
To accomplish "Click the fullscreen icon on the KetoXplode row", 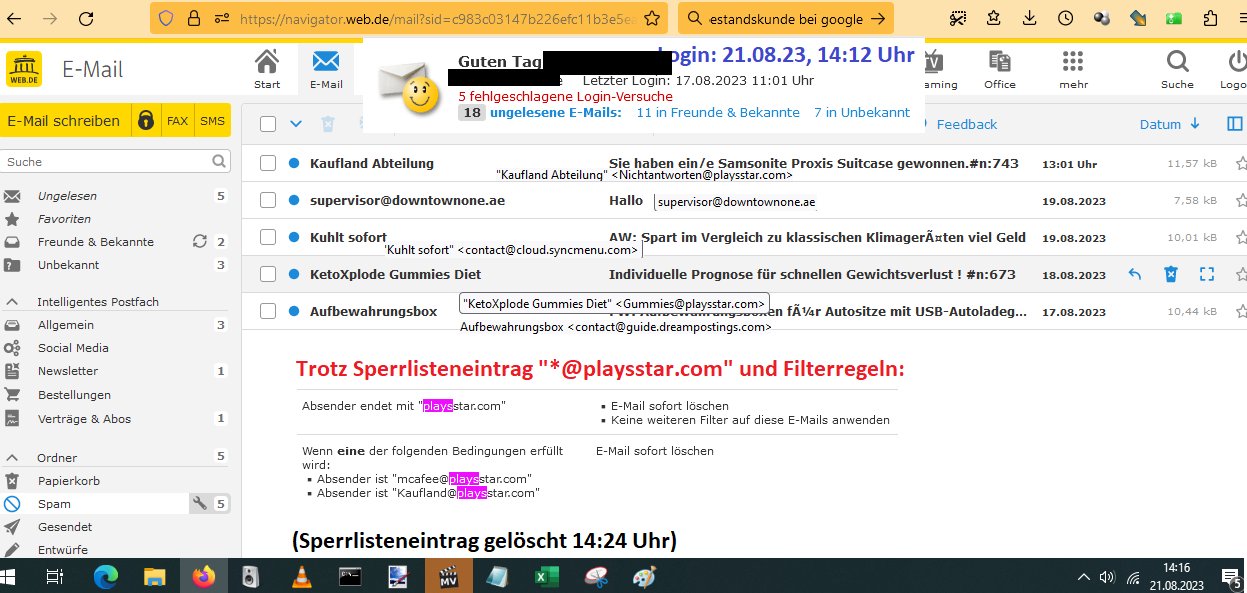I will 1207,274.
